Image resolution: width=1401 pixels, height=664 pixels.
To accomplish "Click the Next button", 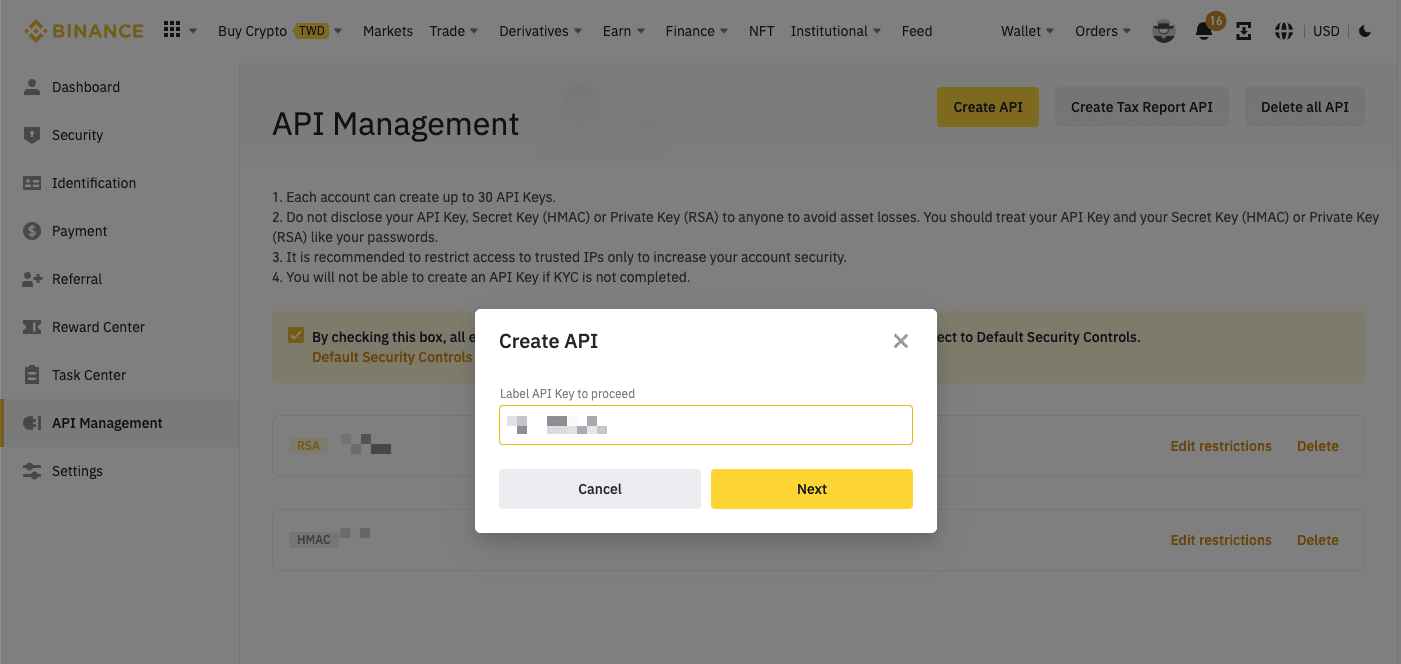I will click(811, 489).
